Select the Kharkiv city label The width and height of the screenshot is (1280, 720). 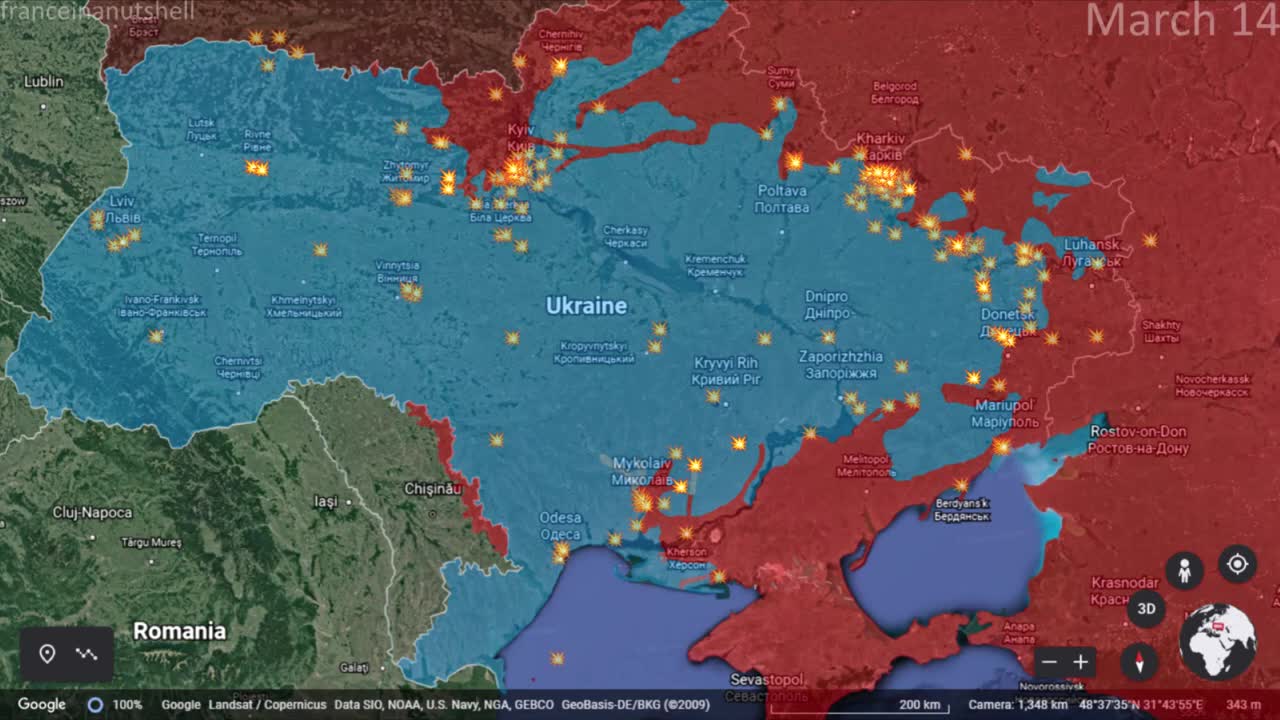[x=881, y=146]
